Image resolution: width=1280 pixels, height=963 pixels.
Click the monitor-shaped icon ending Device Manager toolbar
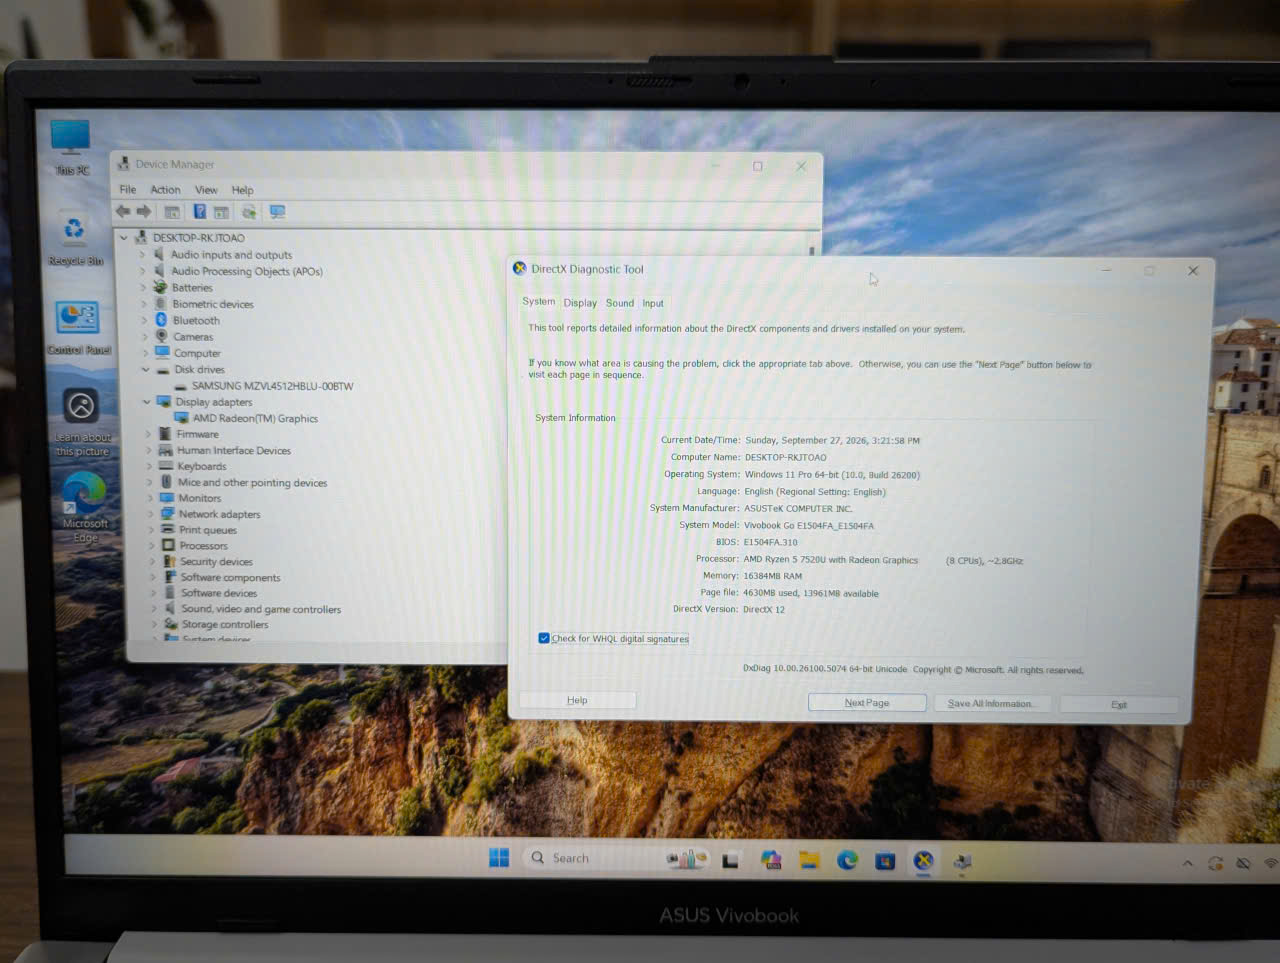(x=278, y=212)
